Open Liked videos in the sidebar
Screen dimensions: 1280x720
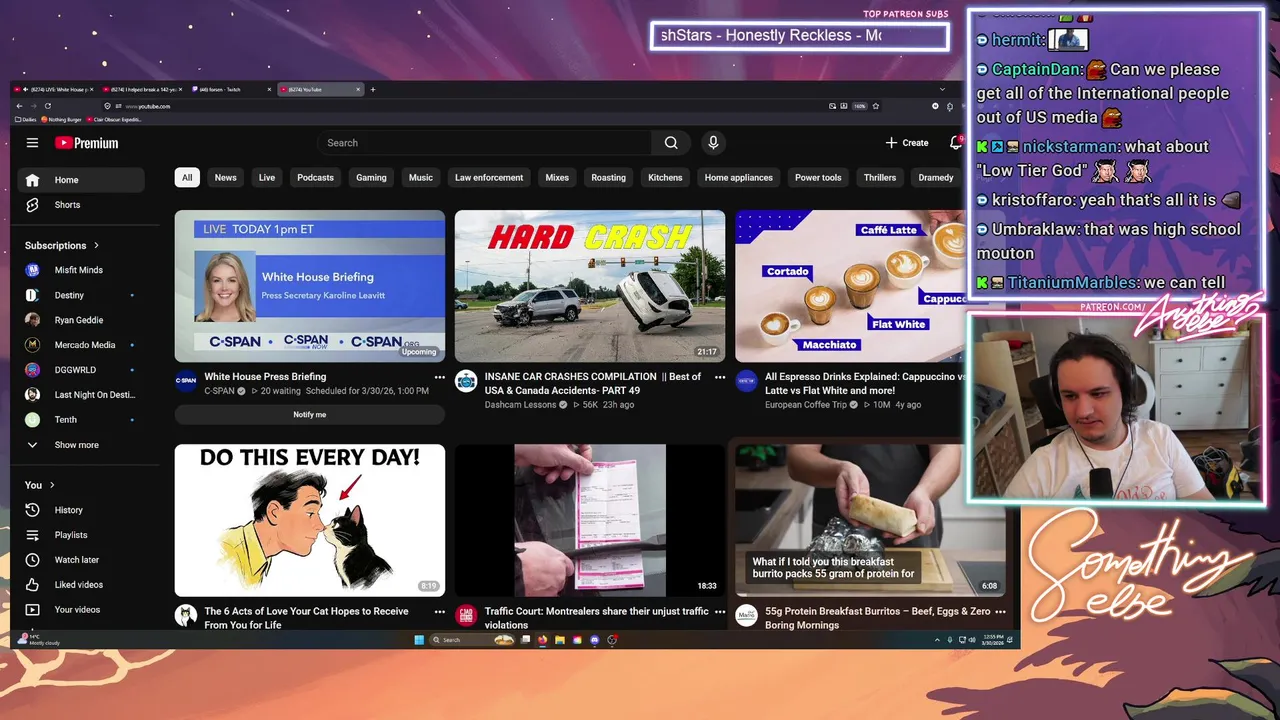(x=82, y=585)
